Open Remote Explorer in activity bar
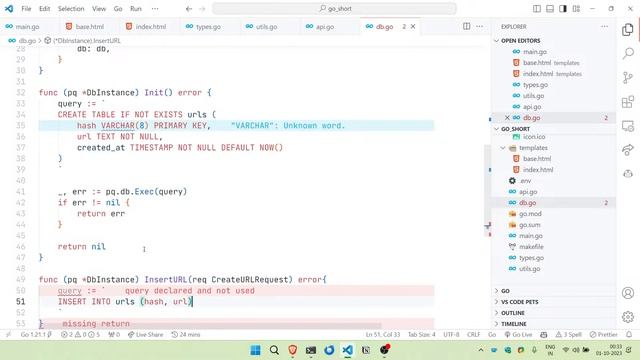Viewport: 640px width, 360px height. (x=628, y=126)
